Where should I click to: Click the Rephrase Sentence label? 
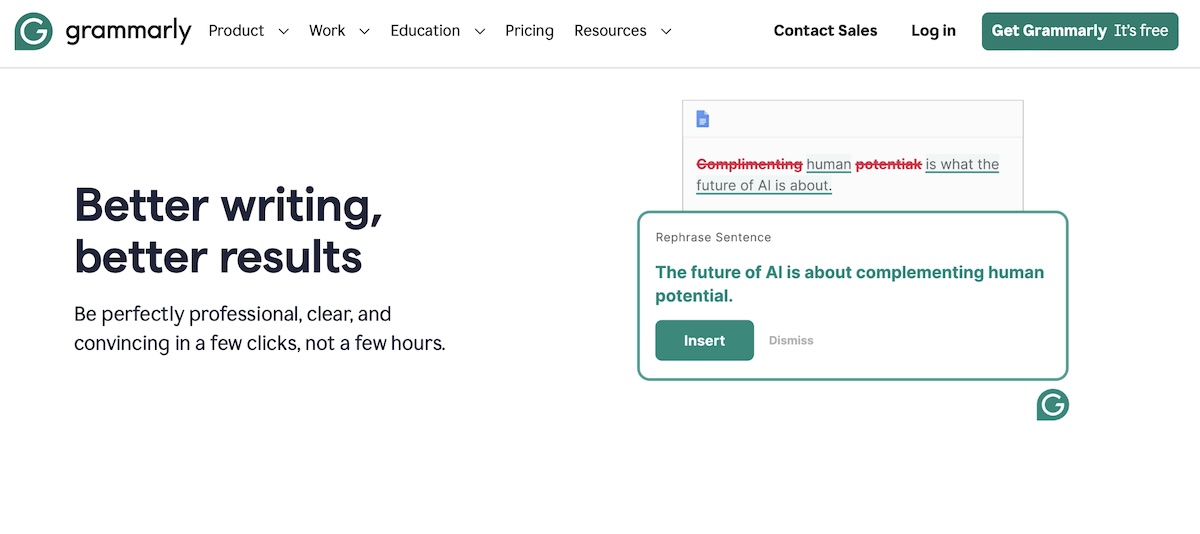pos(713,237)
